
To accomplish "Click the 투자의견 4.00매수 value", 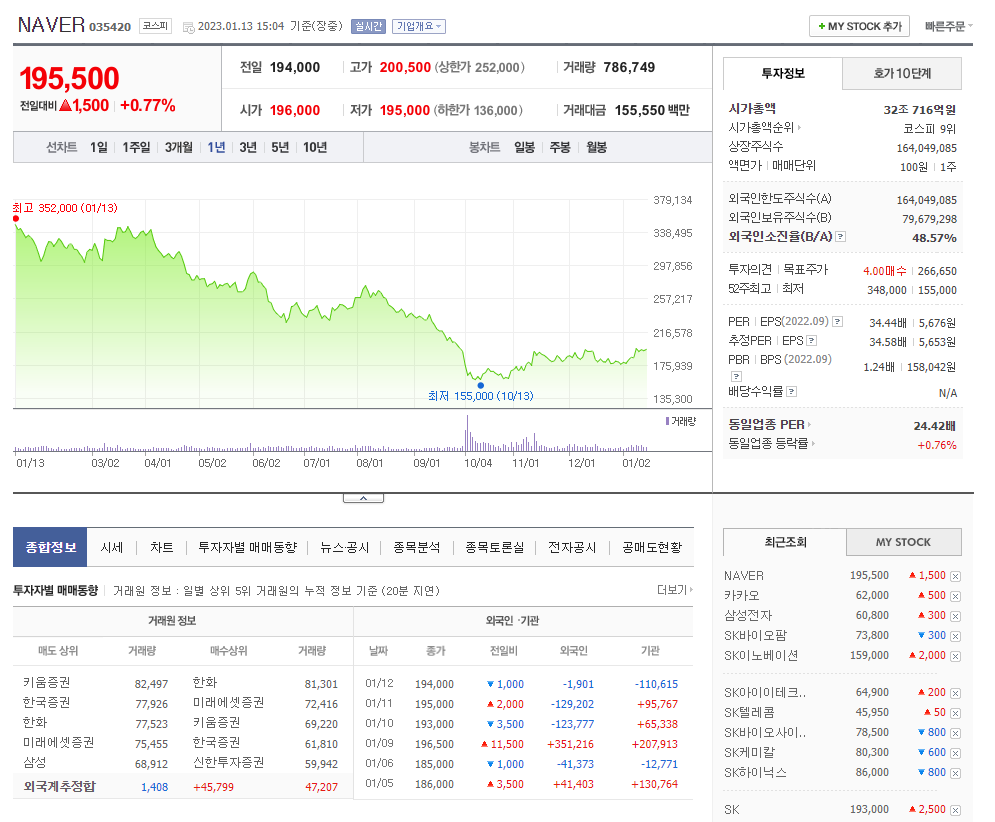I will tap(885, 271).
